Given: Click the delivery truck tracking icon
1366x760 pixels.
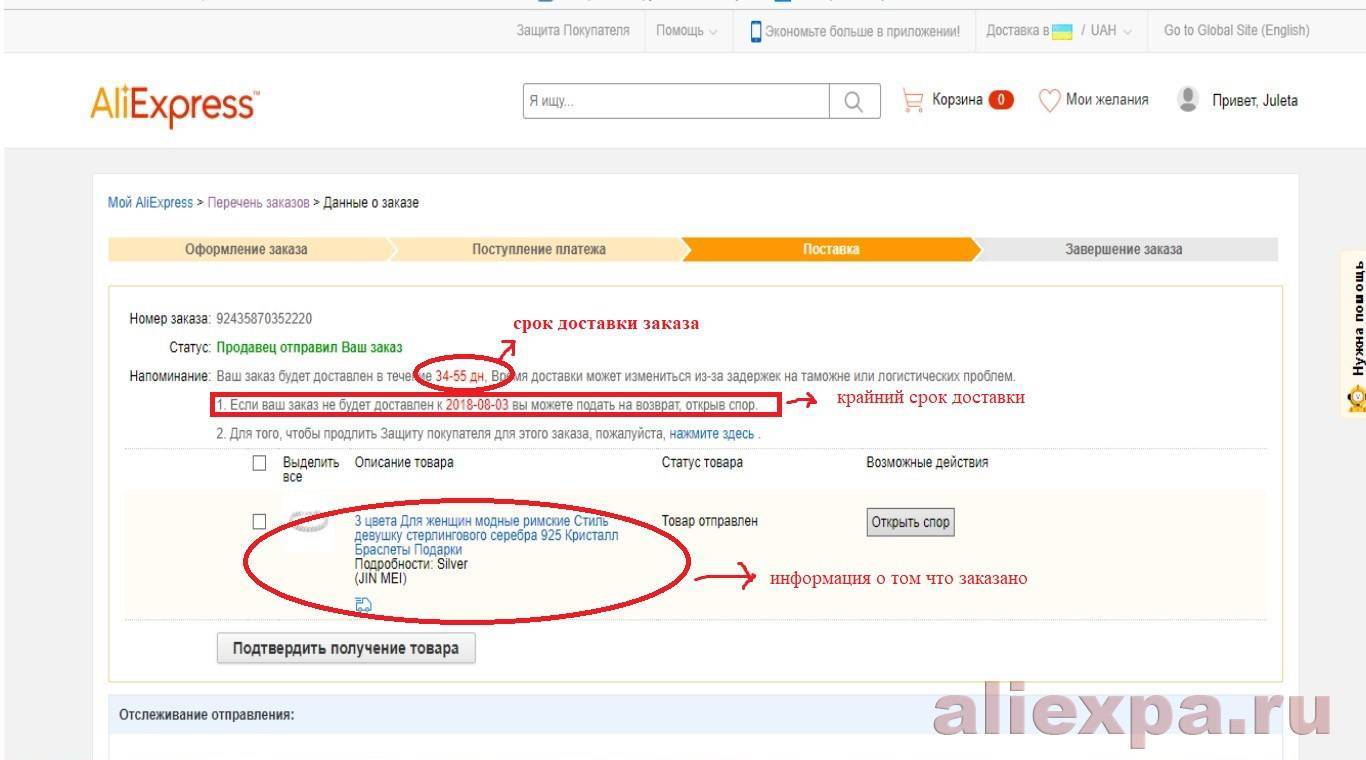Looking at the screenshot, I should coord(363,604).
